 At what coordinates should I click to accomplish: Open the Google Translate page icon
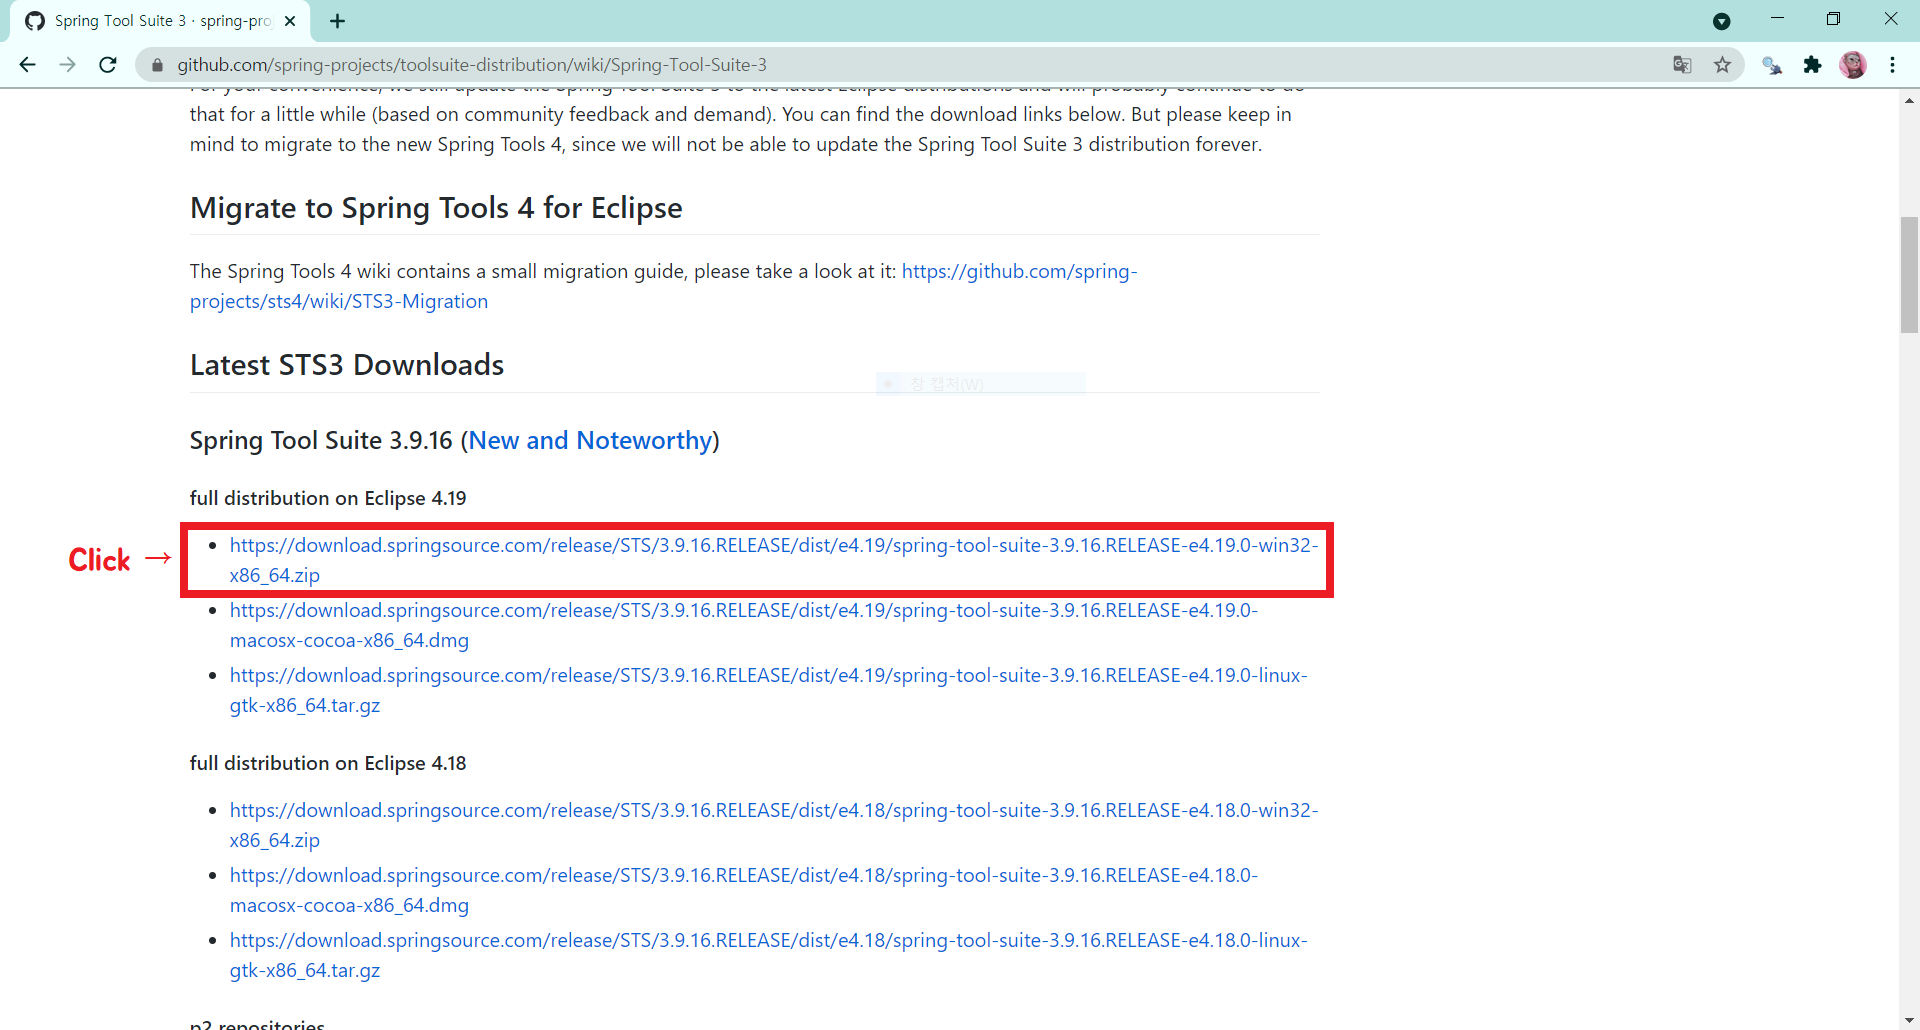pyautogui.click(x=1682, y=65)
